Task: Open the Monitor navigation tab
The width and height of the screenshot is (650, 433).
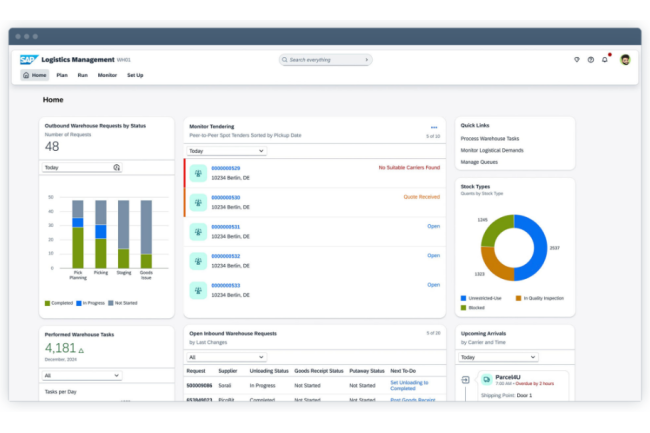Action: 107,75
